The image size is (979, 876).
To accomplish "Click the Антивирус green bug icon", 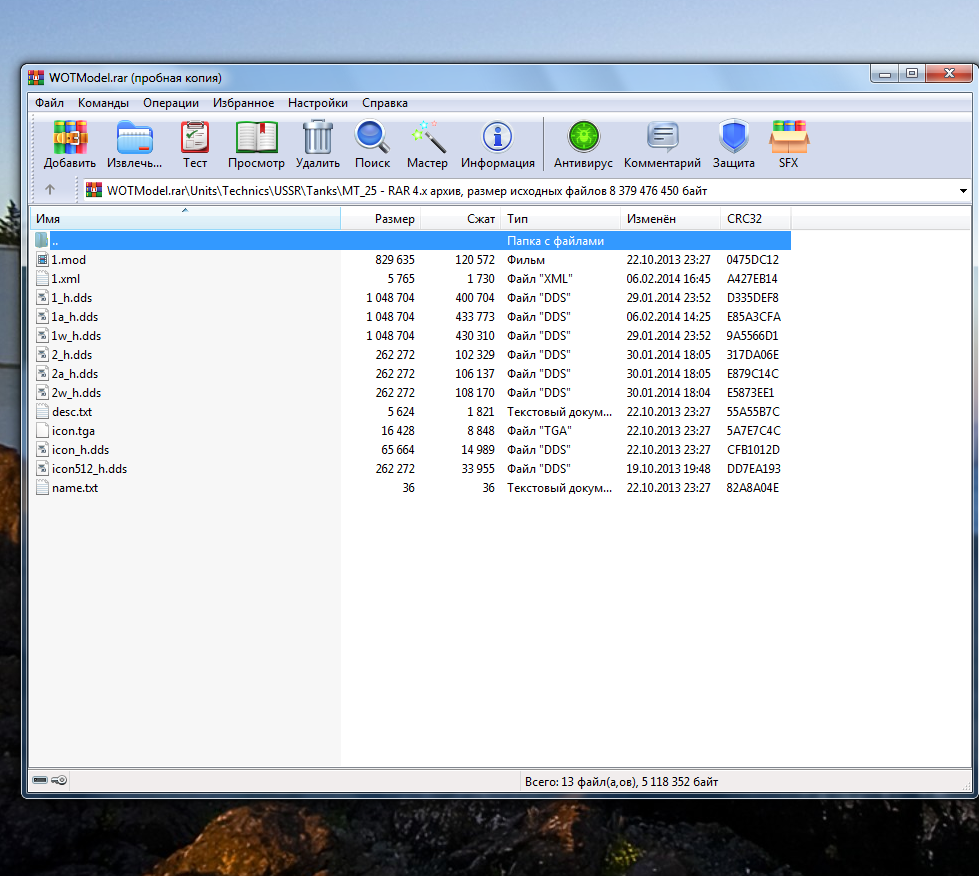I will 584,137.
